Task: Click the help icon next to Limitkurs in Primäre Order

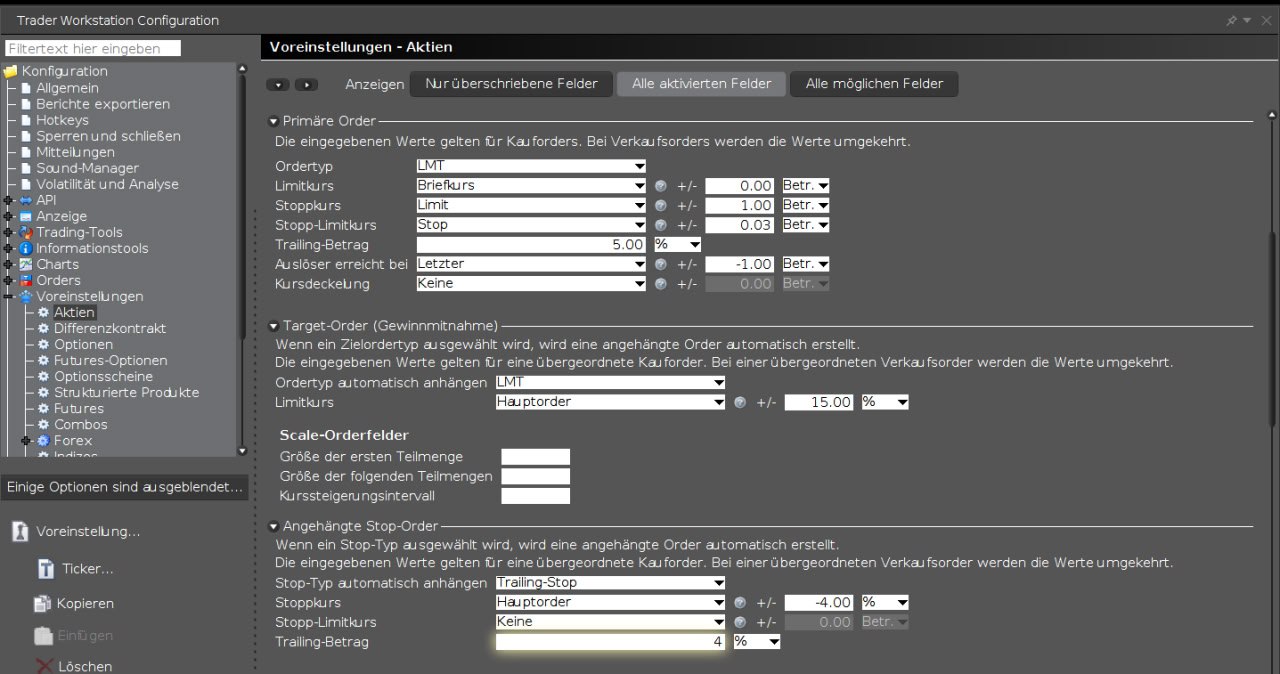Action: coord(660,186)
